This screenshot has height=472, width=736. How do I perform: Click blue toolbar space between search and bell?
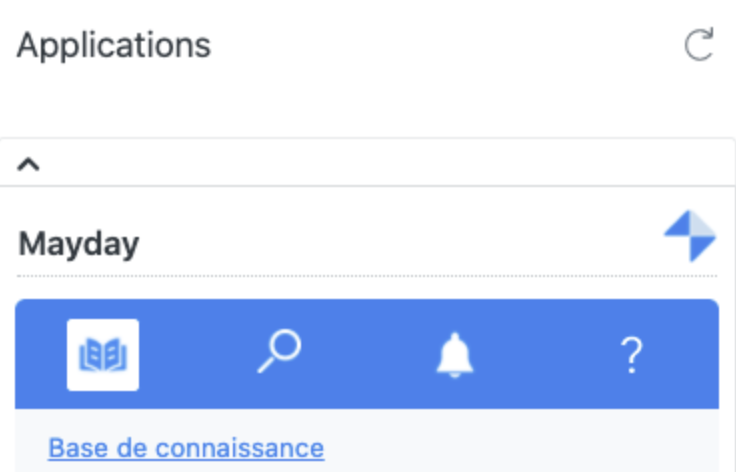coord(367,355)
